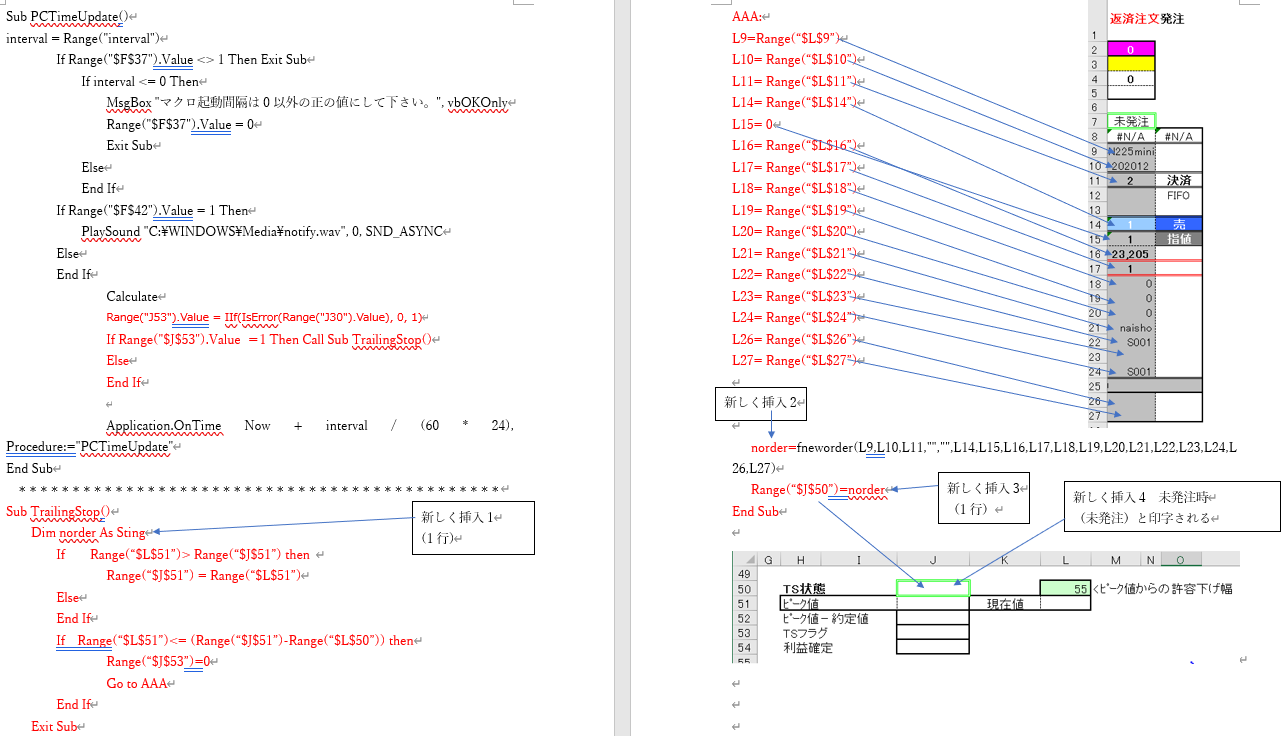The image size is (1286, 736).
Task: Click the 新しく挿入 2 callout box
Action: click(763, 403)
